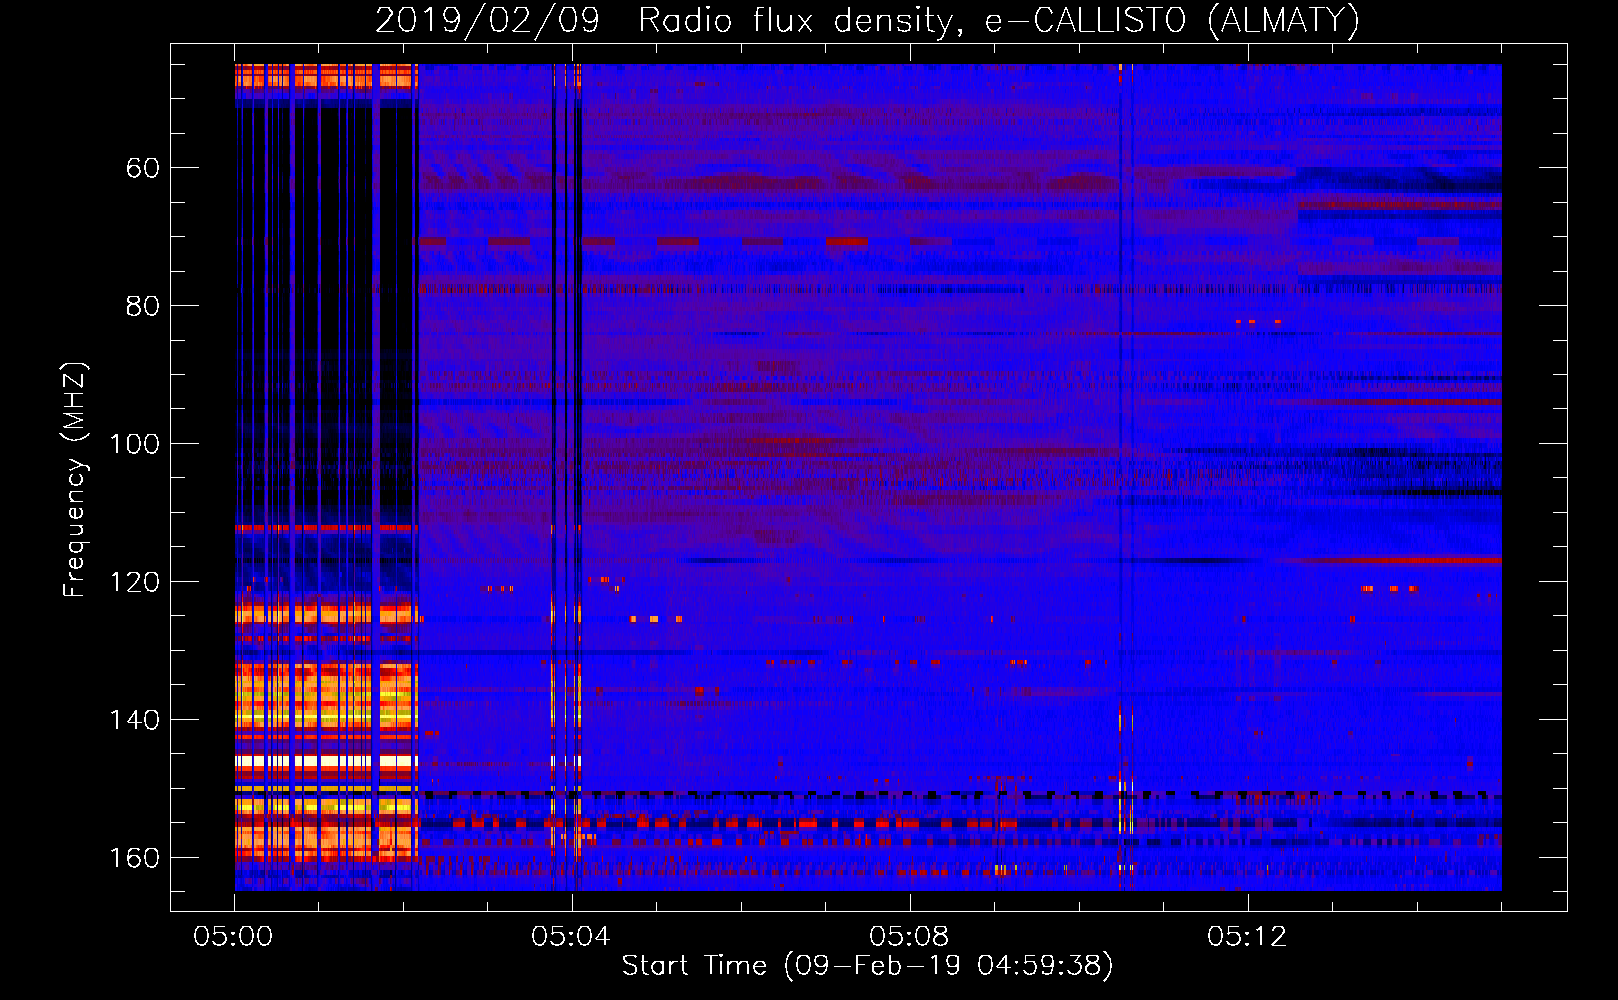Click the 05:00 time tick label
The height and width of the screenshot is (1000, 1618).
234,937
